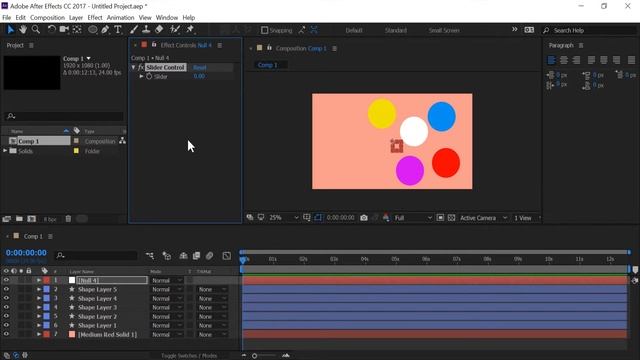
Task: Open the Effect menu
Action: pyautogui.click(x=95, y=18)
